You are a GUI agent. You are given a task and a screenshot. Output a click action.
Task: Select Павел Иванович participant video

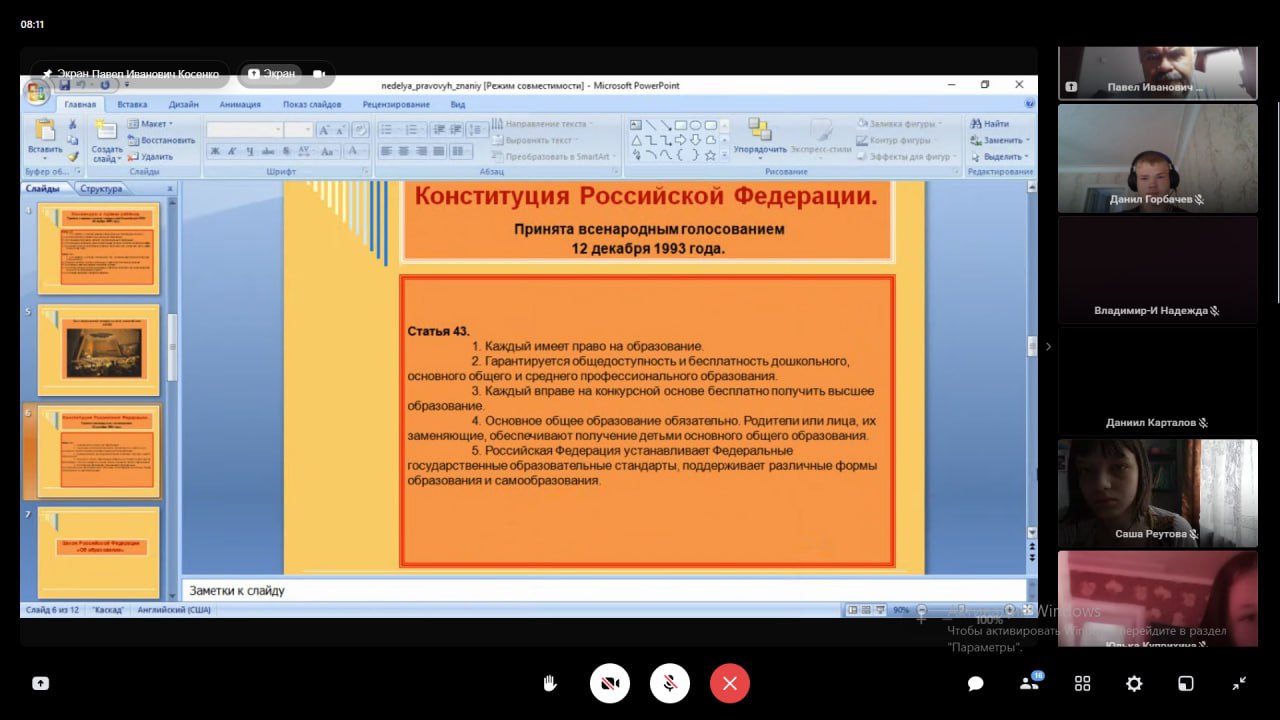(1158, 73)
